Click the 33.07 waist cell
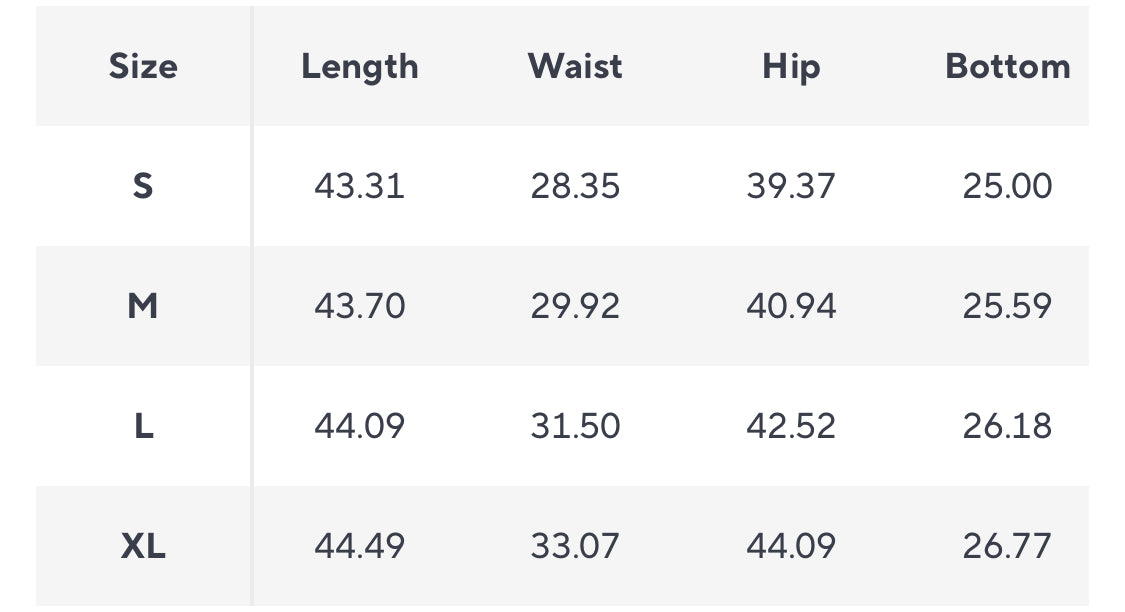 click(x=575, y=545)
